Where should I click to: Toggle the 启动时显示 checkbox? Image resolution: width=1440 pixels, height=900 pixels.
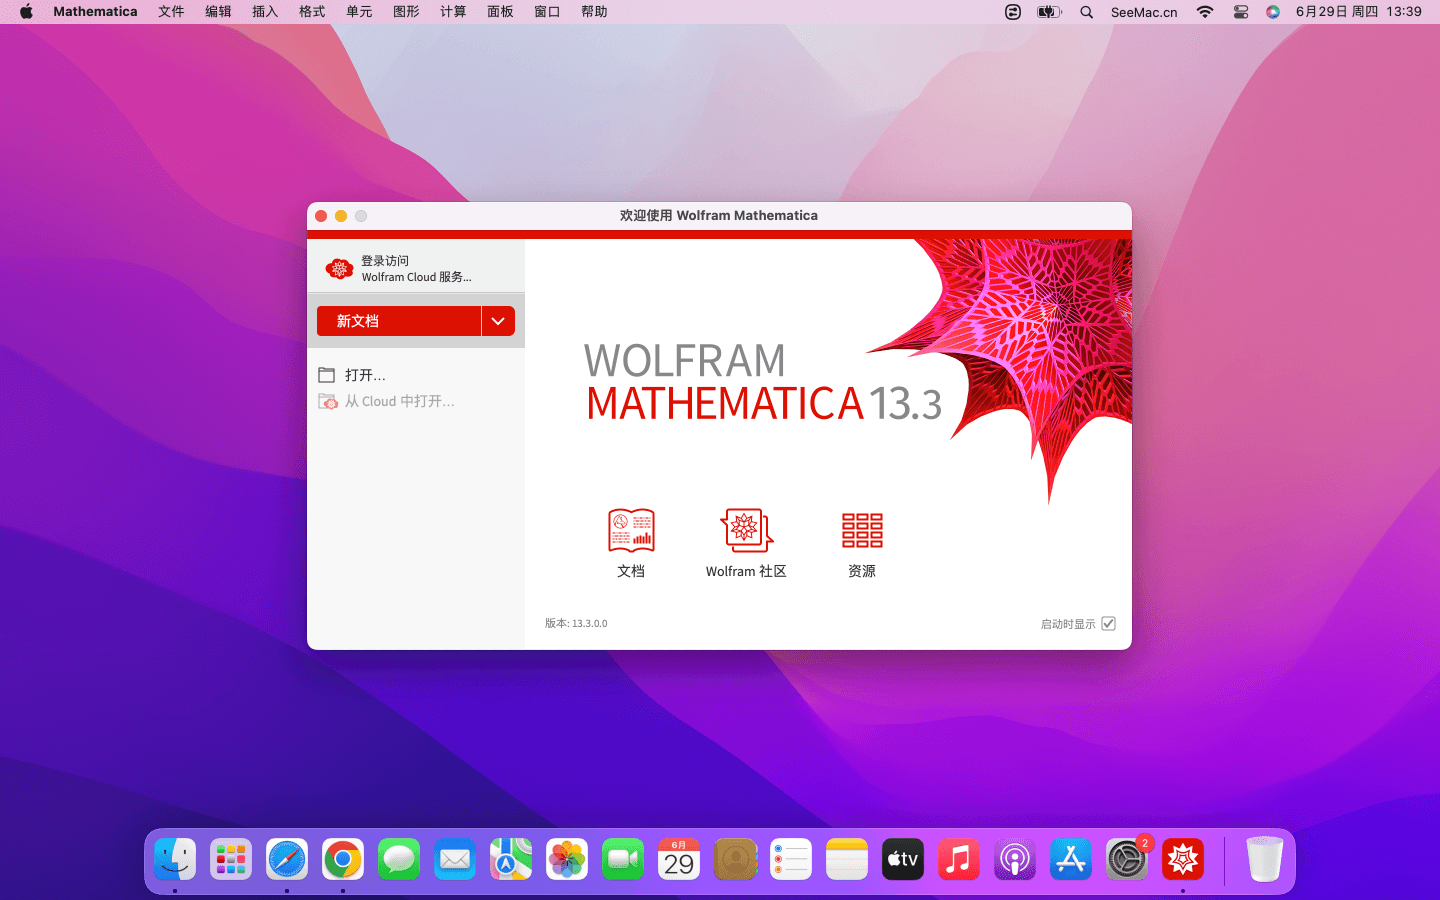1108,624
